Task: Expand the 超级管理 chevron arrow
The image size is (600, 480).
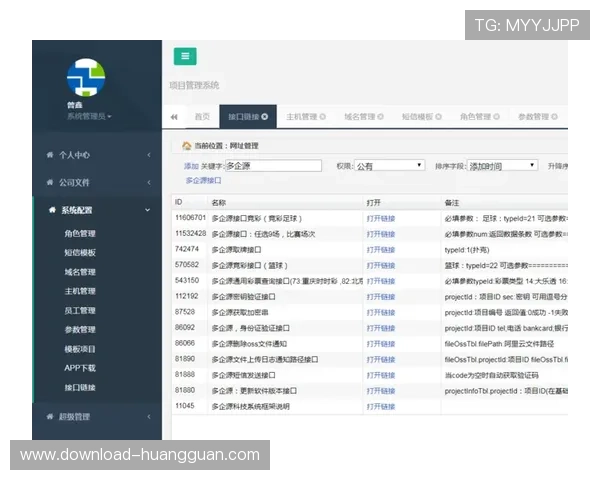Action: [149, 416]
